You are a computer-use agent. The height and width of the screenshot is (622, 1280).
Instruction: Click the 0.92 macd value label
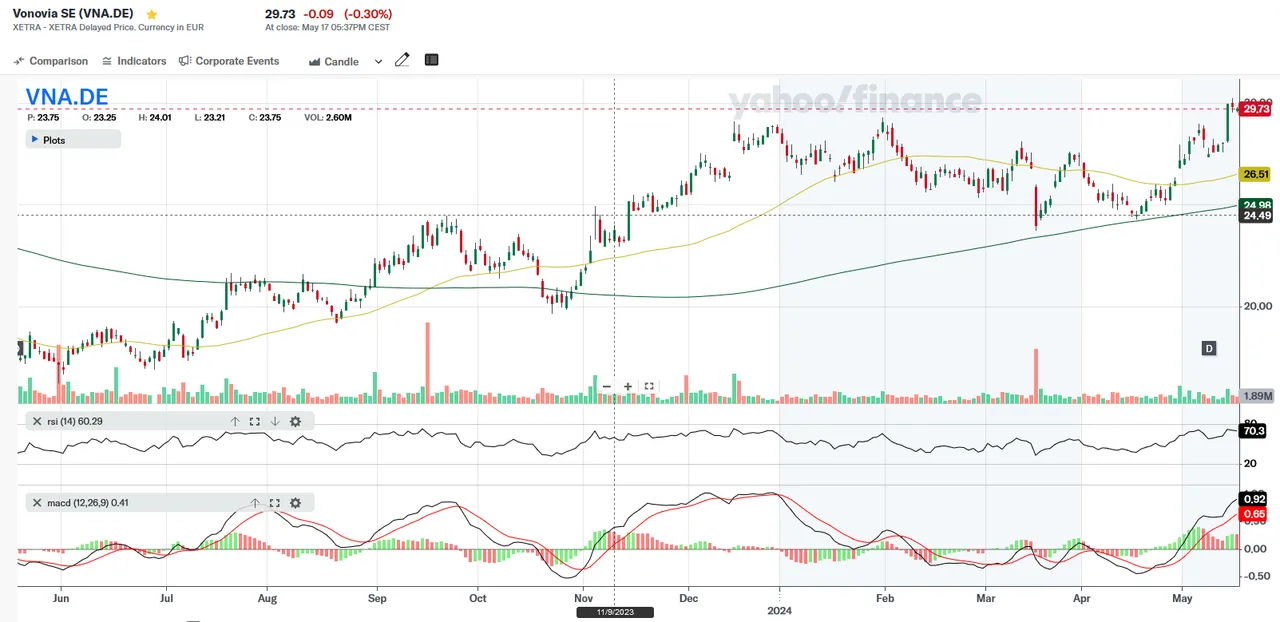[x=1253, y=499]
